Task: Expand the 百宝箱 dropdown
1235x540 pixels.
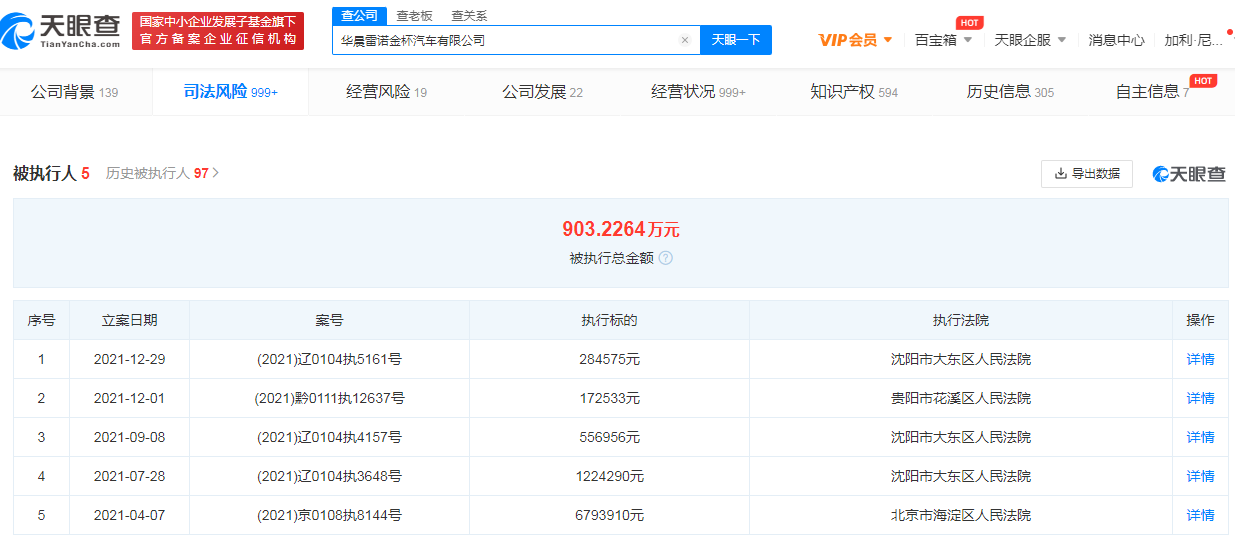Action: point(943,40)
